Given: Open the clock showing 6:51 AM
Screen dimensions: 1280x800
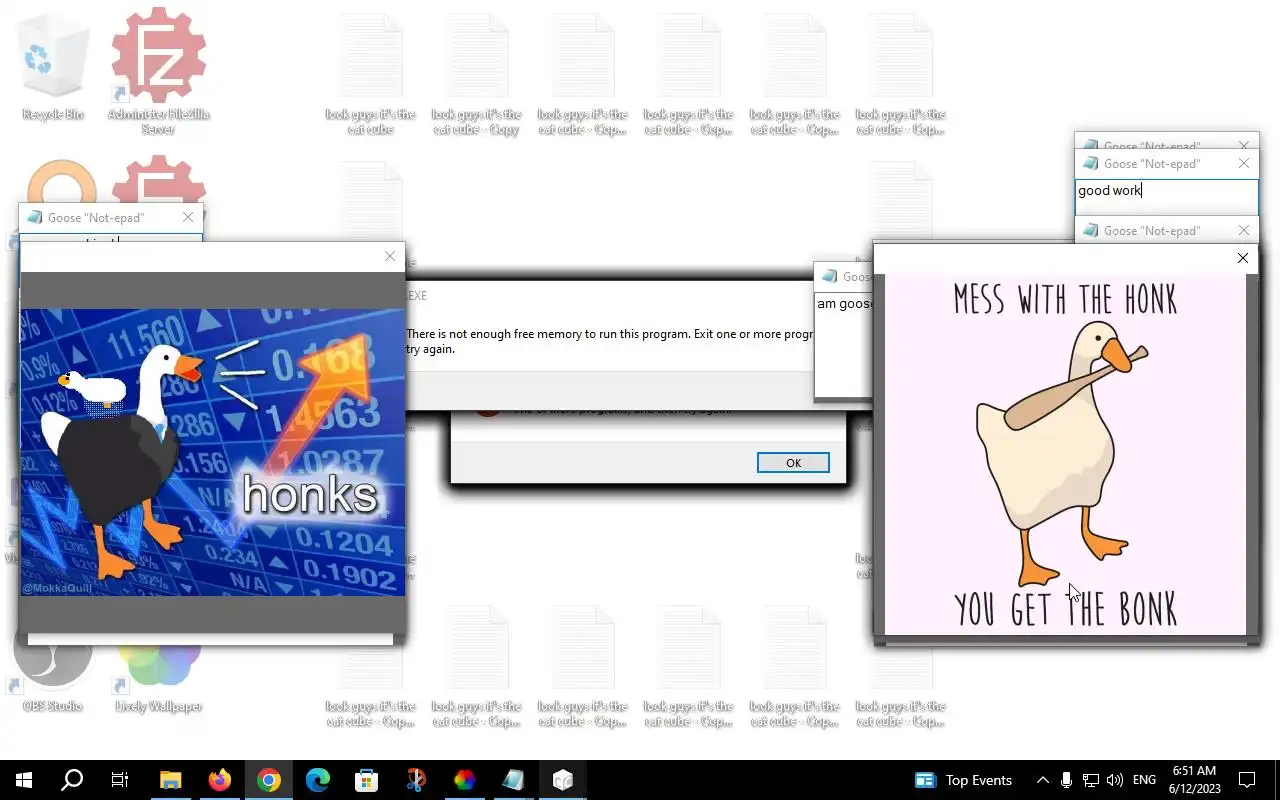Looking at the screenshot, I should (1194, 780).
